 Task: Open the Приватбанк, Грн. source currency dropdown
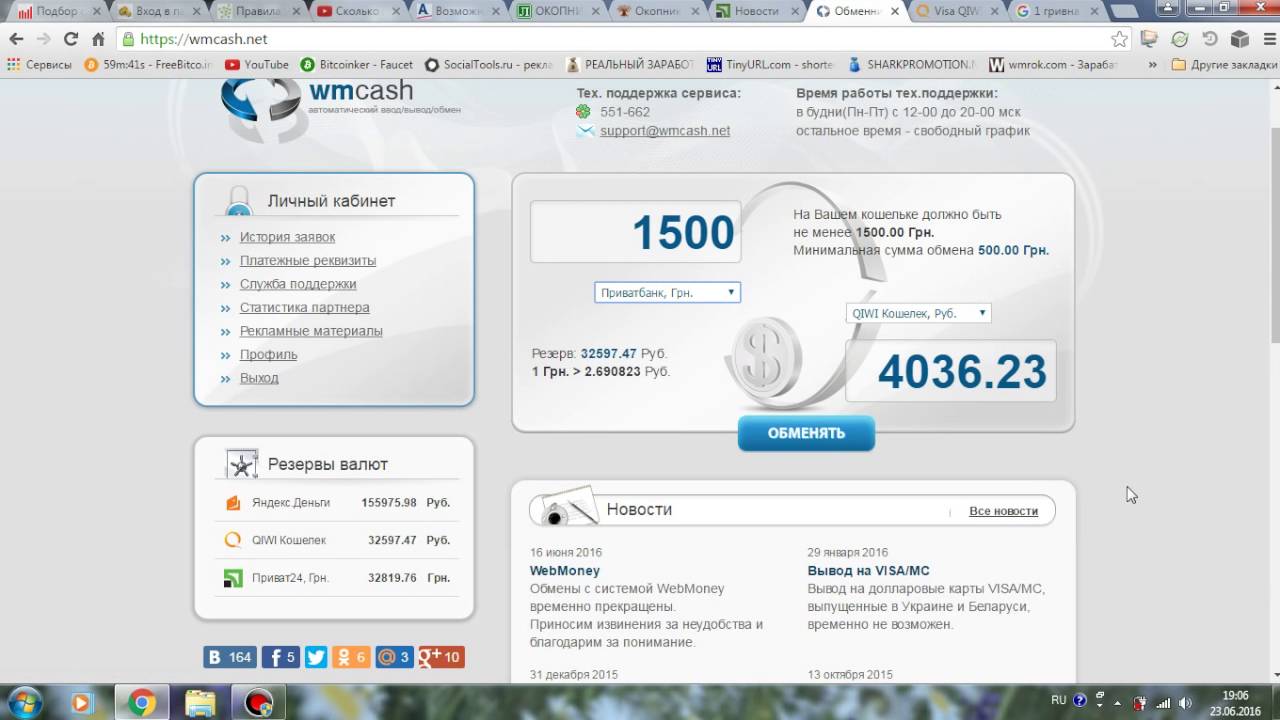point(667,293)
